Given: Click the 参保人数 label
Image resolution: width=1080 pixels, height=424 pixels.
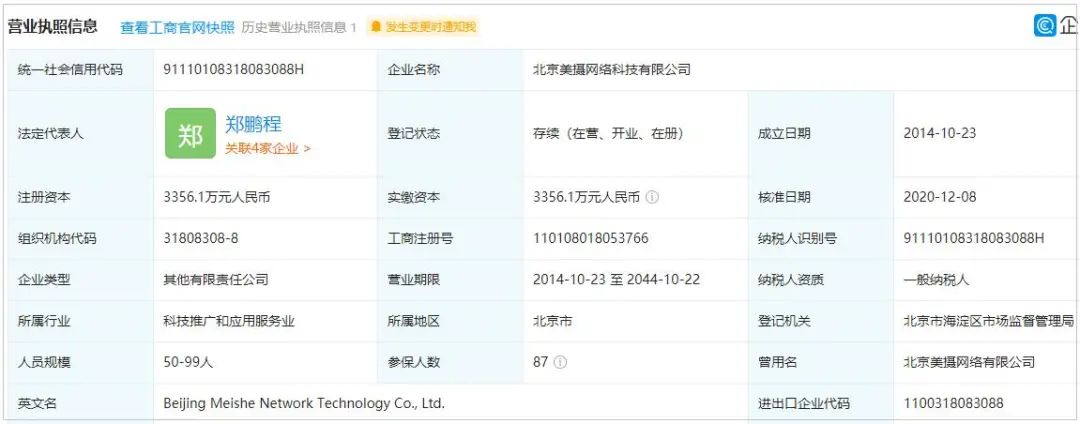Looking at the screenshot, I should pyautogui.click(x=414, y=363).
